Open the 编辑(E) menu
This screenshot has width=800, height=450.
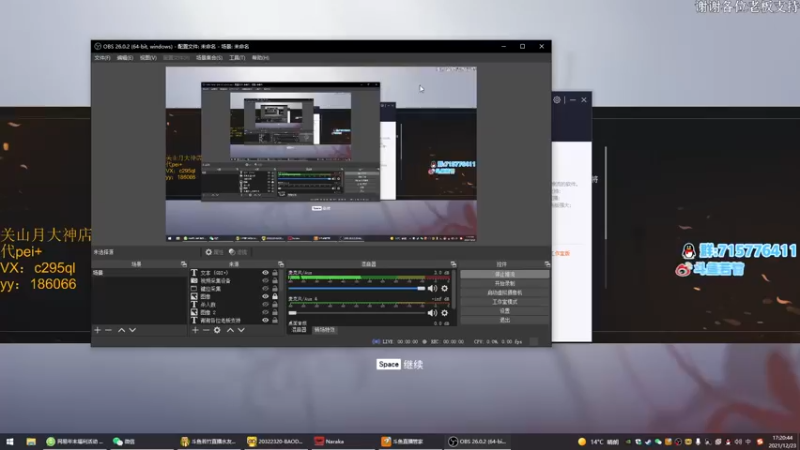(125, 58)
